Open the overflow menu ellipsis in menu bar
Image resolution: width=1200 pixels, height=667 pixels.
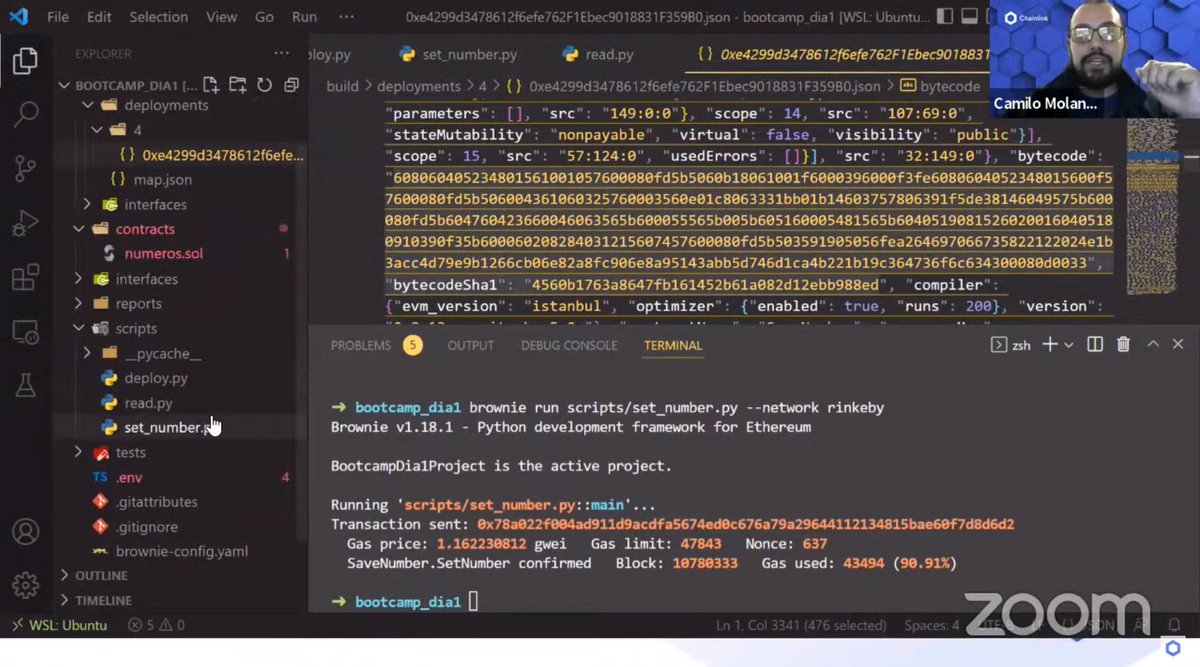coord(346,17)
